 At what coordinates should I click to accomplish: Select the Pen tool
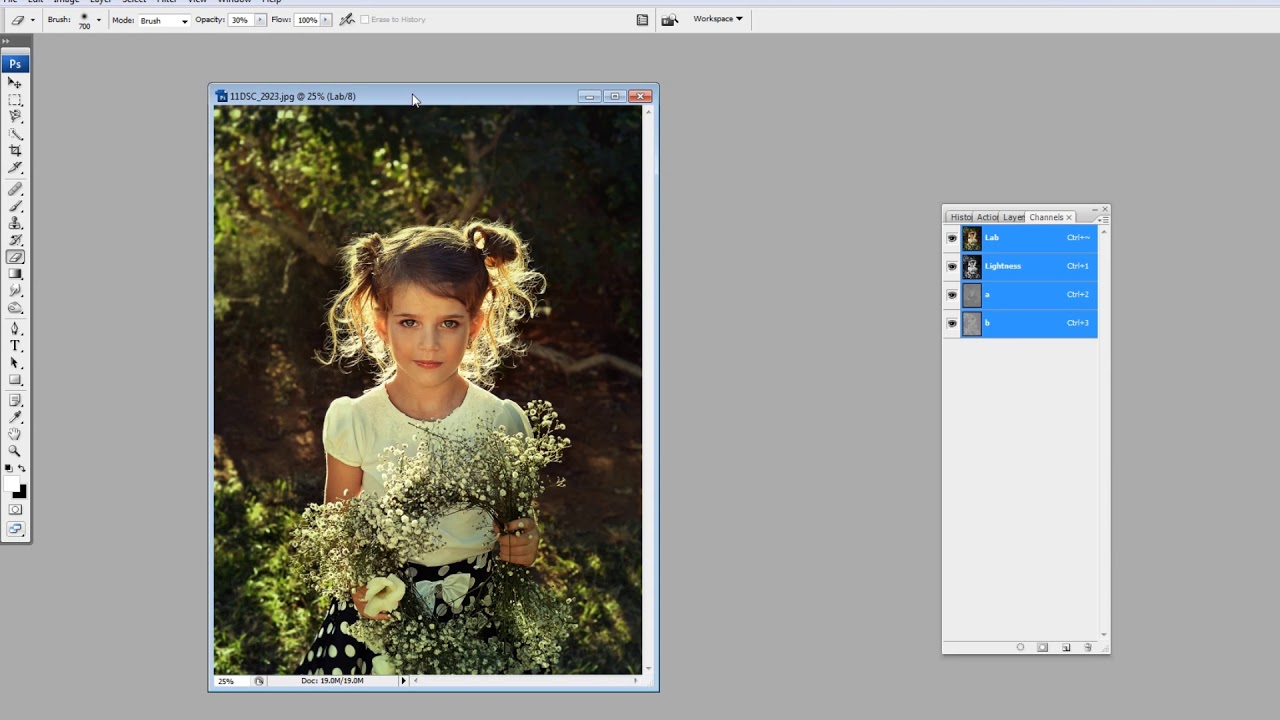tap(15, 329)
